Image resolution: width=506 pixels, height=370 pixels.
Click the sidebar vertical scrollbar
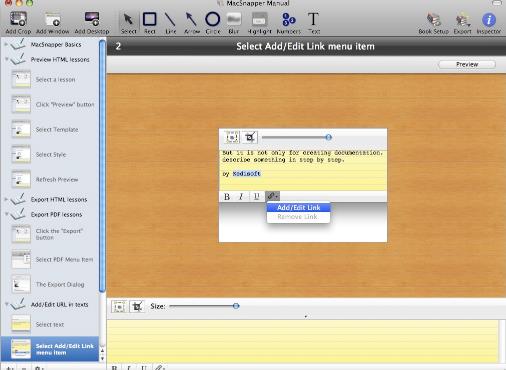click(102, 166)
